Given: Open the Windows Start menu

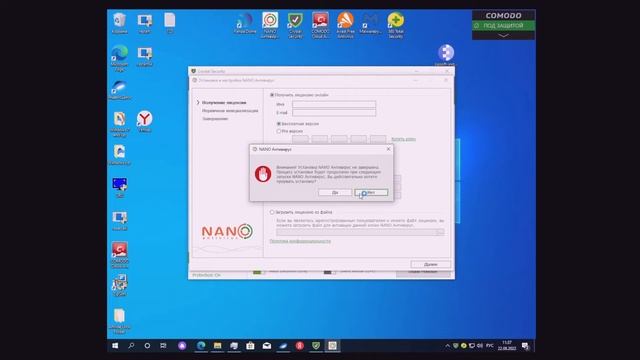Looking at the screenshot, I should (x=115, y=346).
